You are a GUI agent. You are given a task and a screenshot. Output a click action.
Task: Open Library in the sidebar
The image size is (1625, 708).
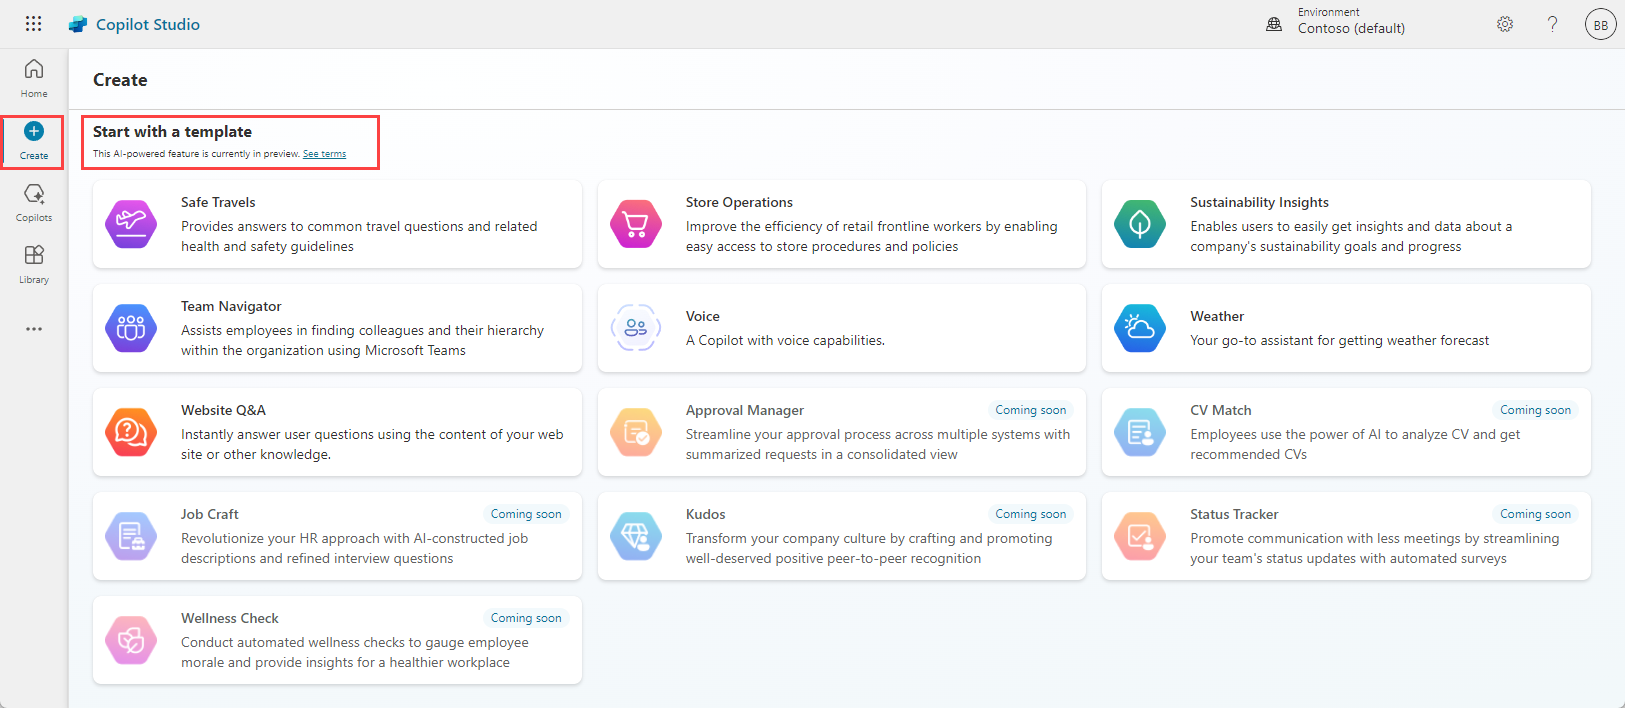pos(34,265)
